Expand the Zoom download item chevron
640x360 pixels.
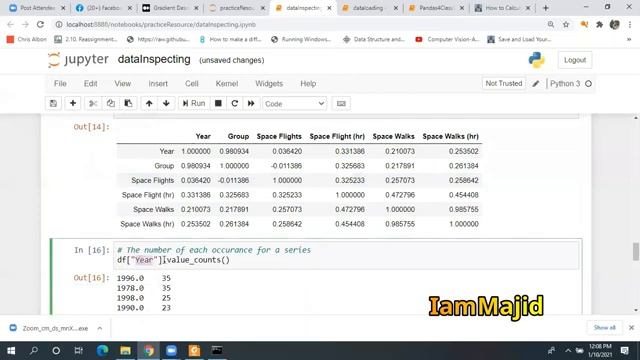(x=100, y=328)
